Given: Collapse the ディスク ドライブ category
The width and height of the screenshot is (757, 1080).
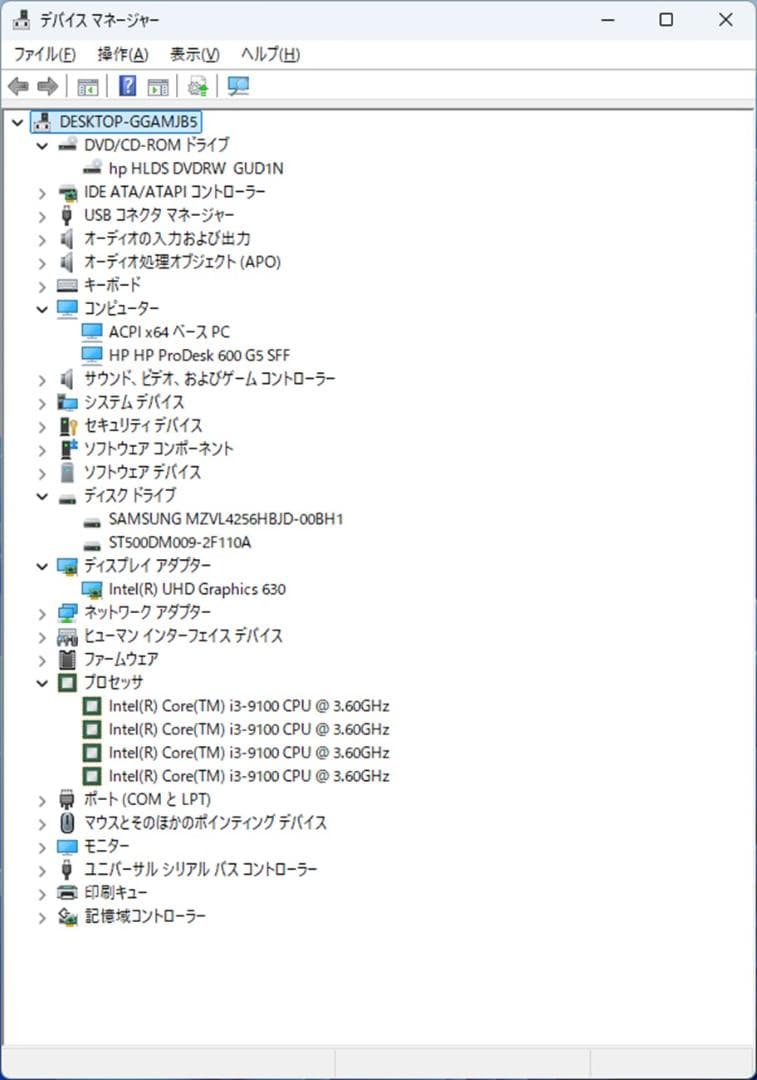Looking at the screenshot, I should (42, 497).
